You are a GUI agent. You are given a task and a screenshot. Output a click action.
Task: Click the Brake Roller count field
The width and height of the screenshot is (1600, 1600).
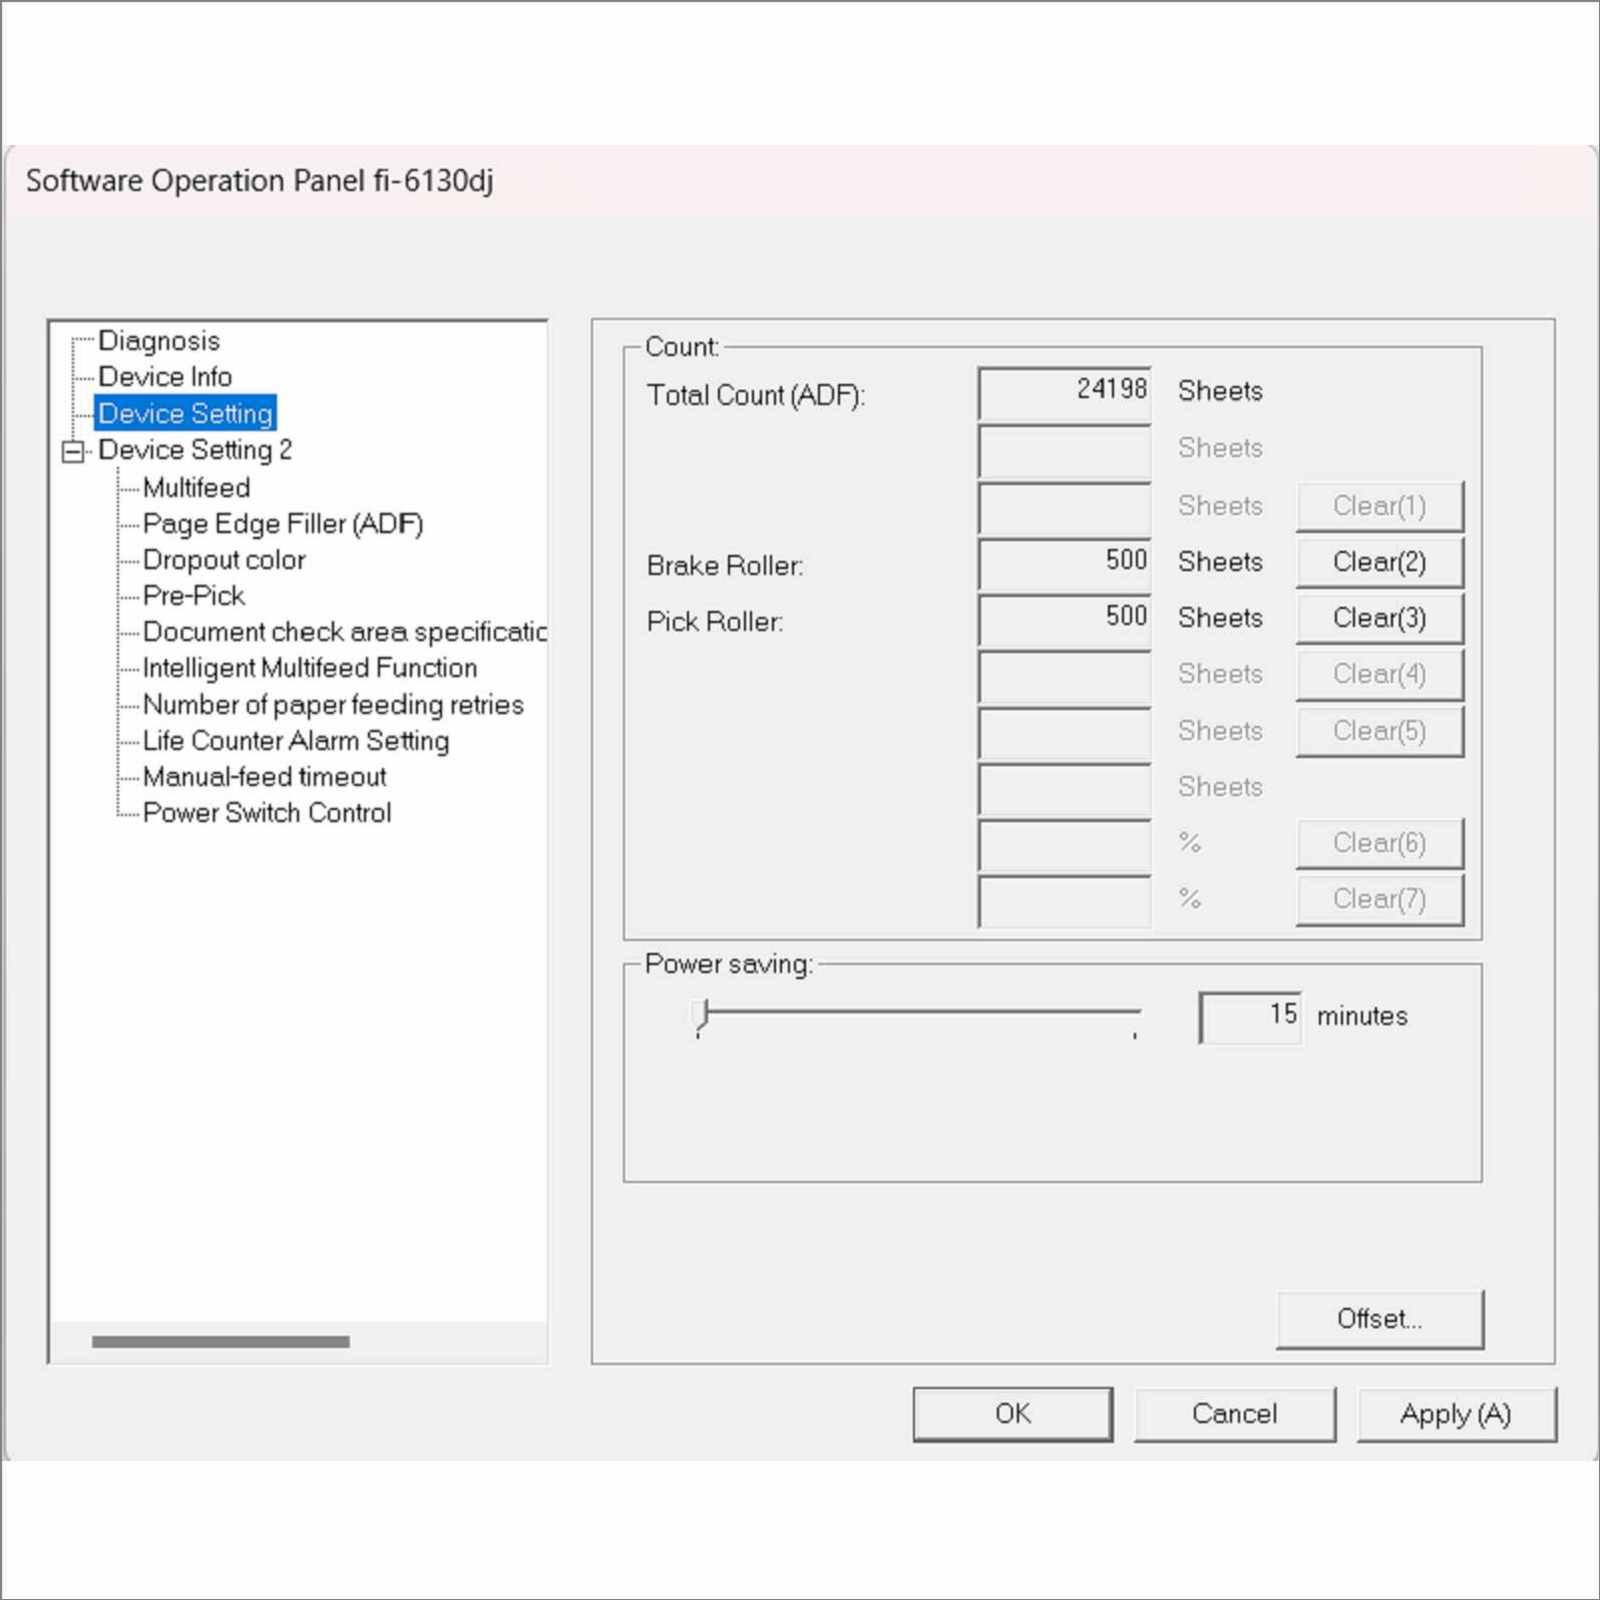(1065, 563)
